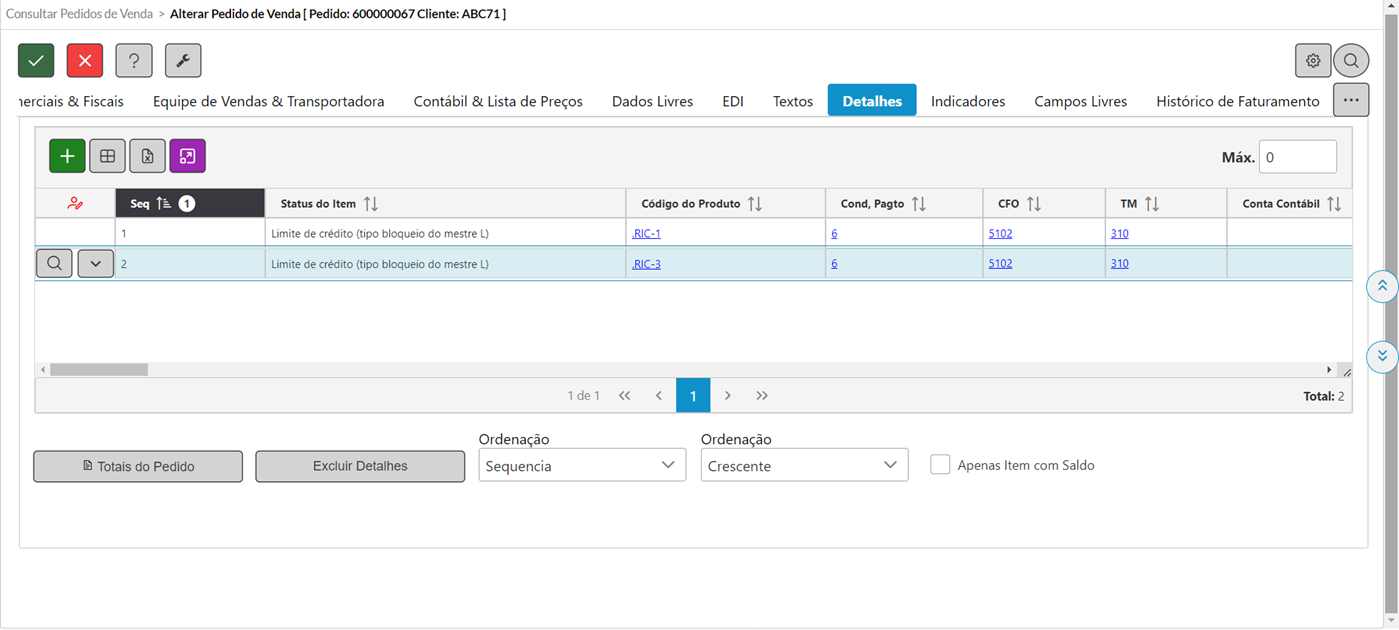1399x630 pixels.
Task: Toggle Apenas Item com Saldo checkbox
Action: pos(940,465)
